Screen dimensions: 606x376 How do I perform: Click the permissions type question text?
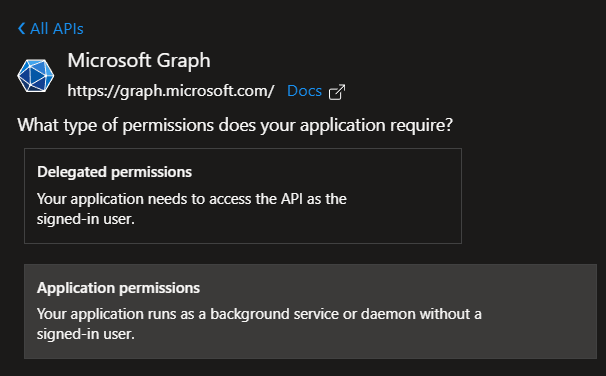(235, 125)
